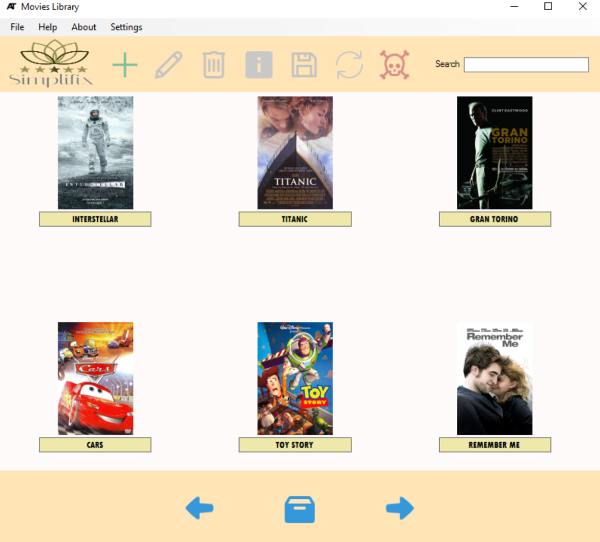
Task: Click the red skull and crossbones icon
Action: [395, 65]
